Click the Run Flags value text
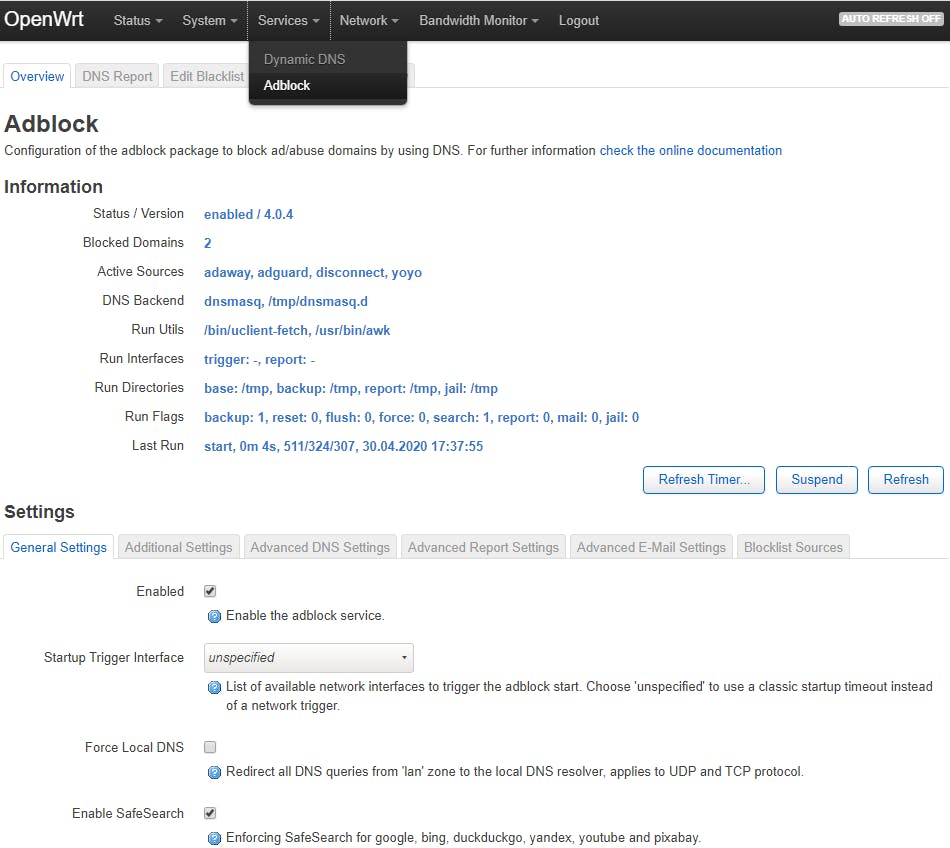Image resolution: width=950 pixels, height=848 pixels. pos(422,417)
